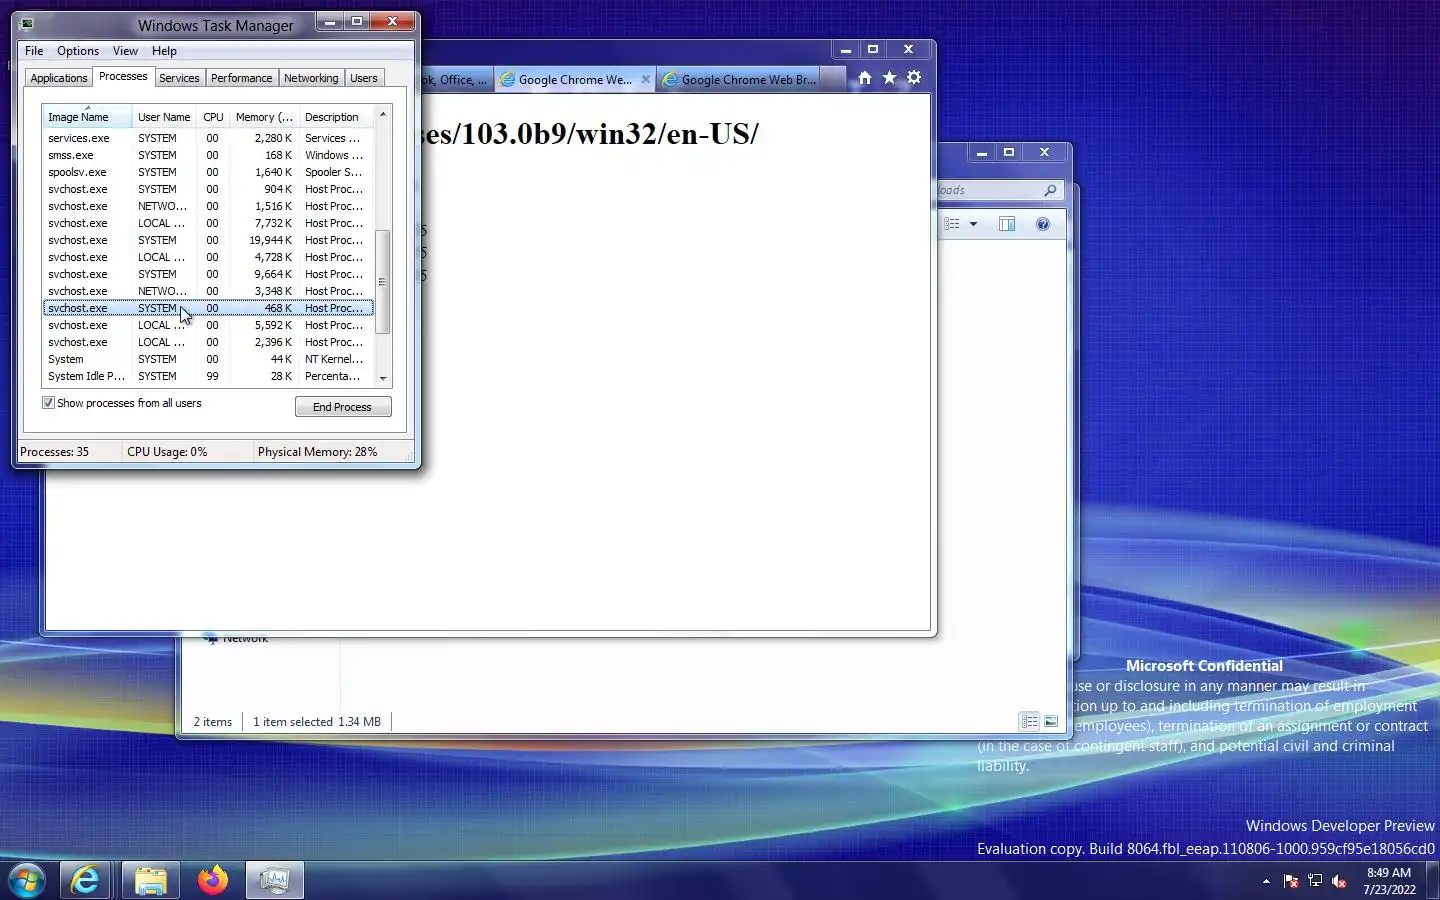Viewport: 1440px width, 900px height.
Task: Click the muted volume speaker tray icon
Action: tap(1340, 881)
